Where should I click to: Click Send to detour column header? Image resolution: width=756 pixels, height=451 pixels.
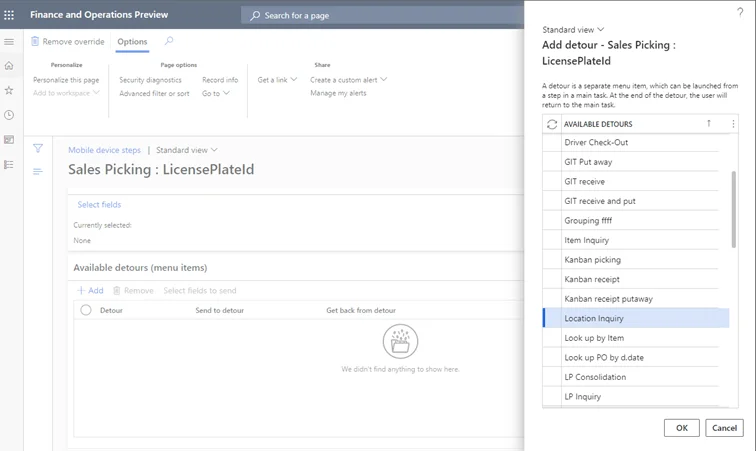point(219,310)
